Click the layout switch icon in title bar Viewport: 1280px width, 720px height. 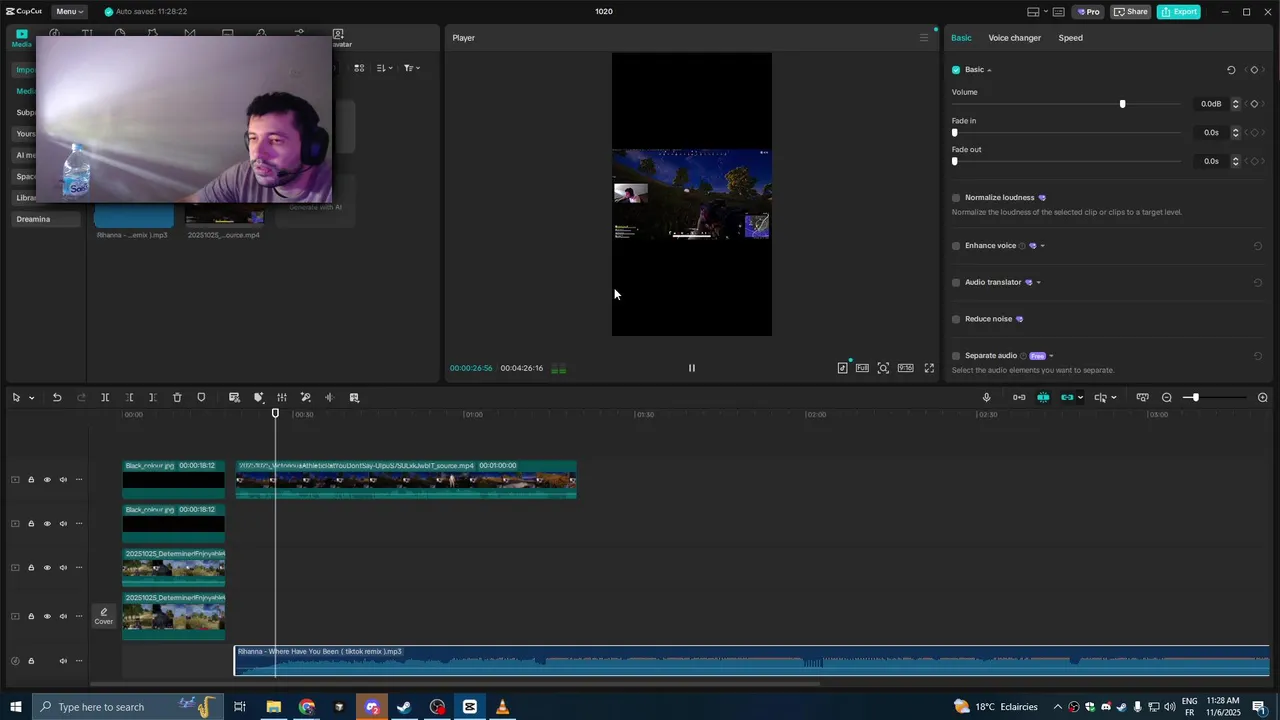[x=1033, y=12]
